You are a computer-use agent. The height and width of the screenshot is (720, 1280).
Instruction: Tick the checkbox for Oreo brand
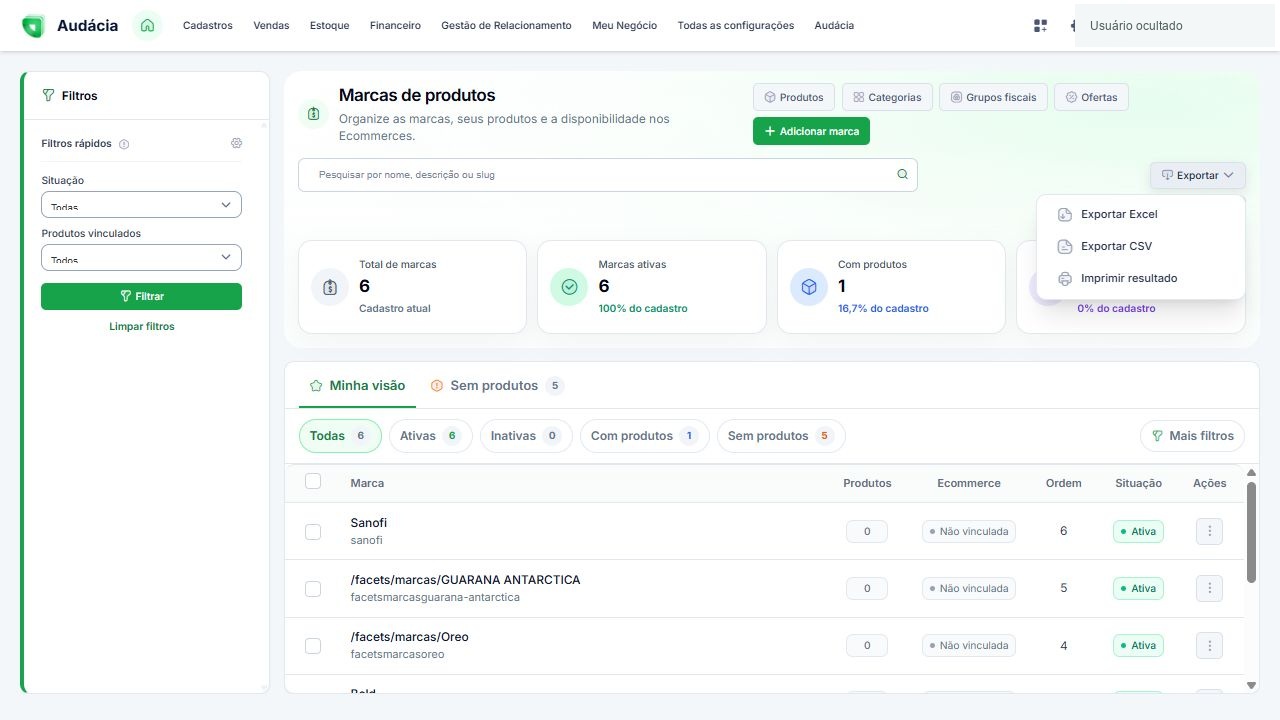point(313,646)
